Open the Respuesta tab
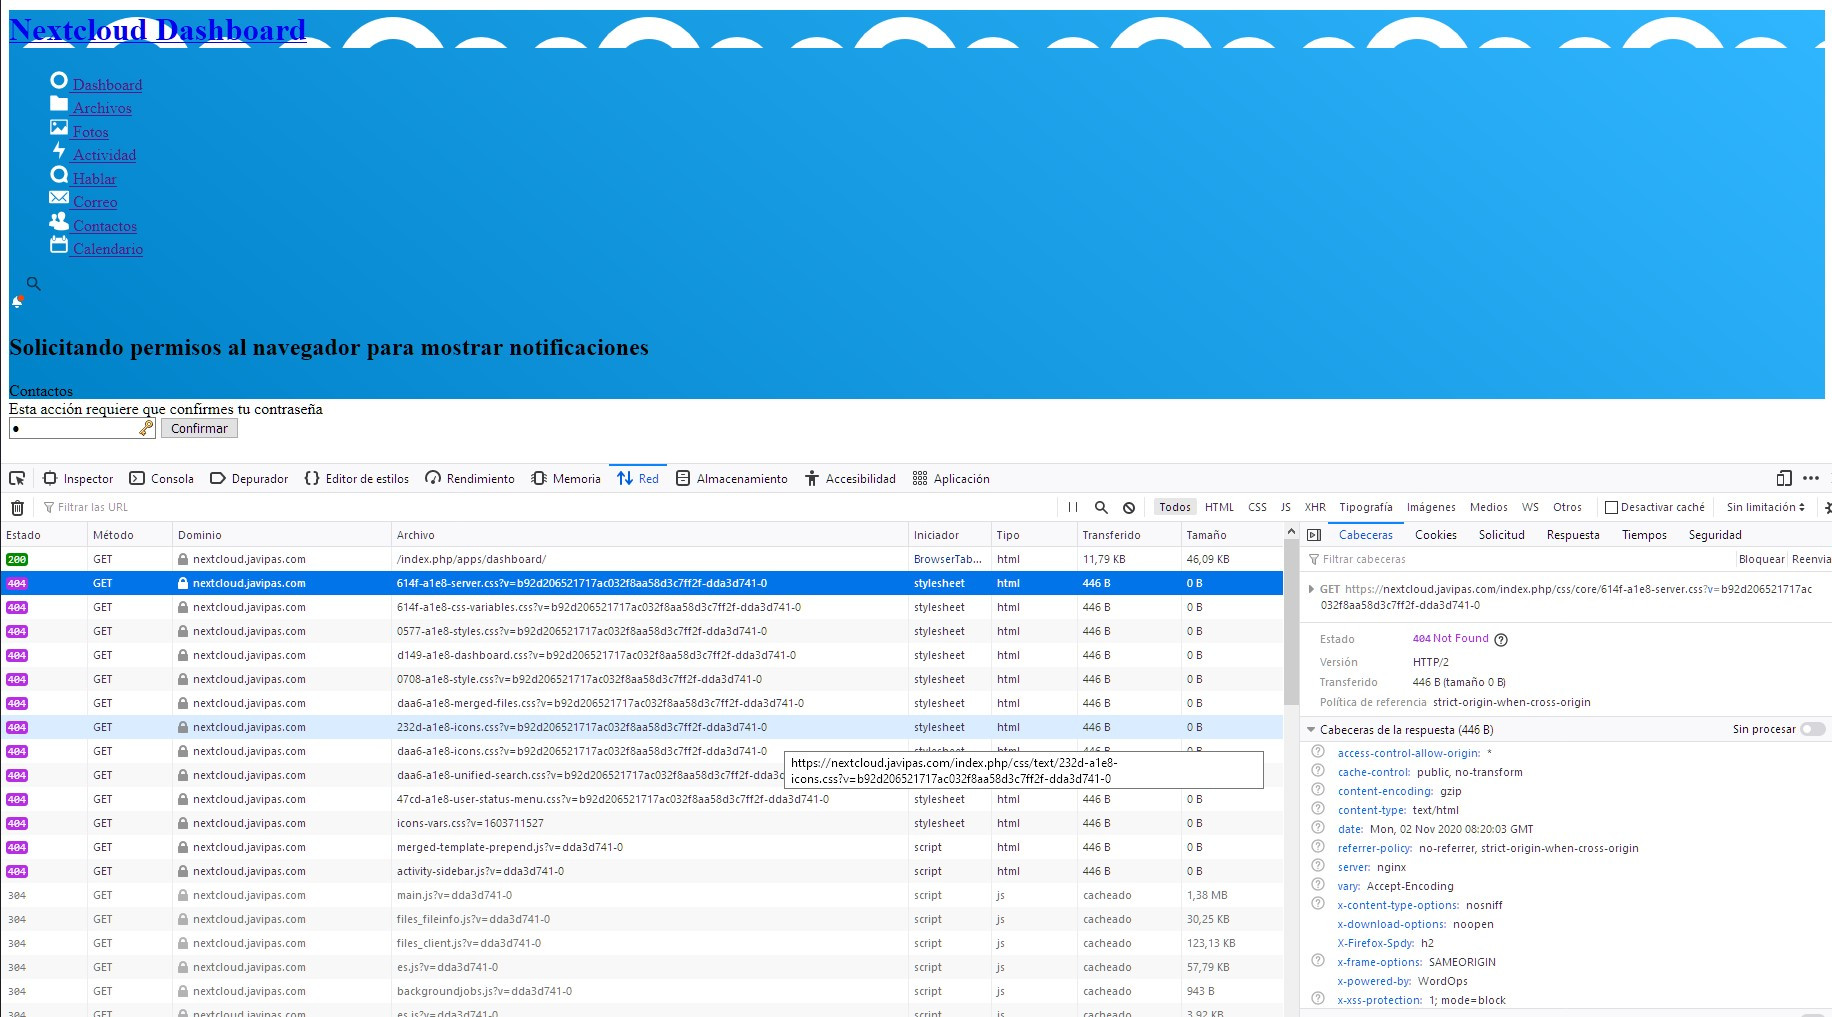 [1572, 536]
